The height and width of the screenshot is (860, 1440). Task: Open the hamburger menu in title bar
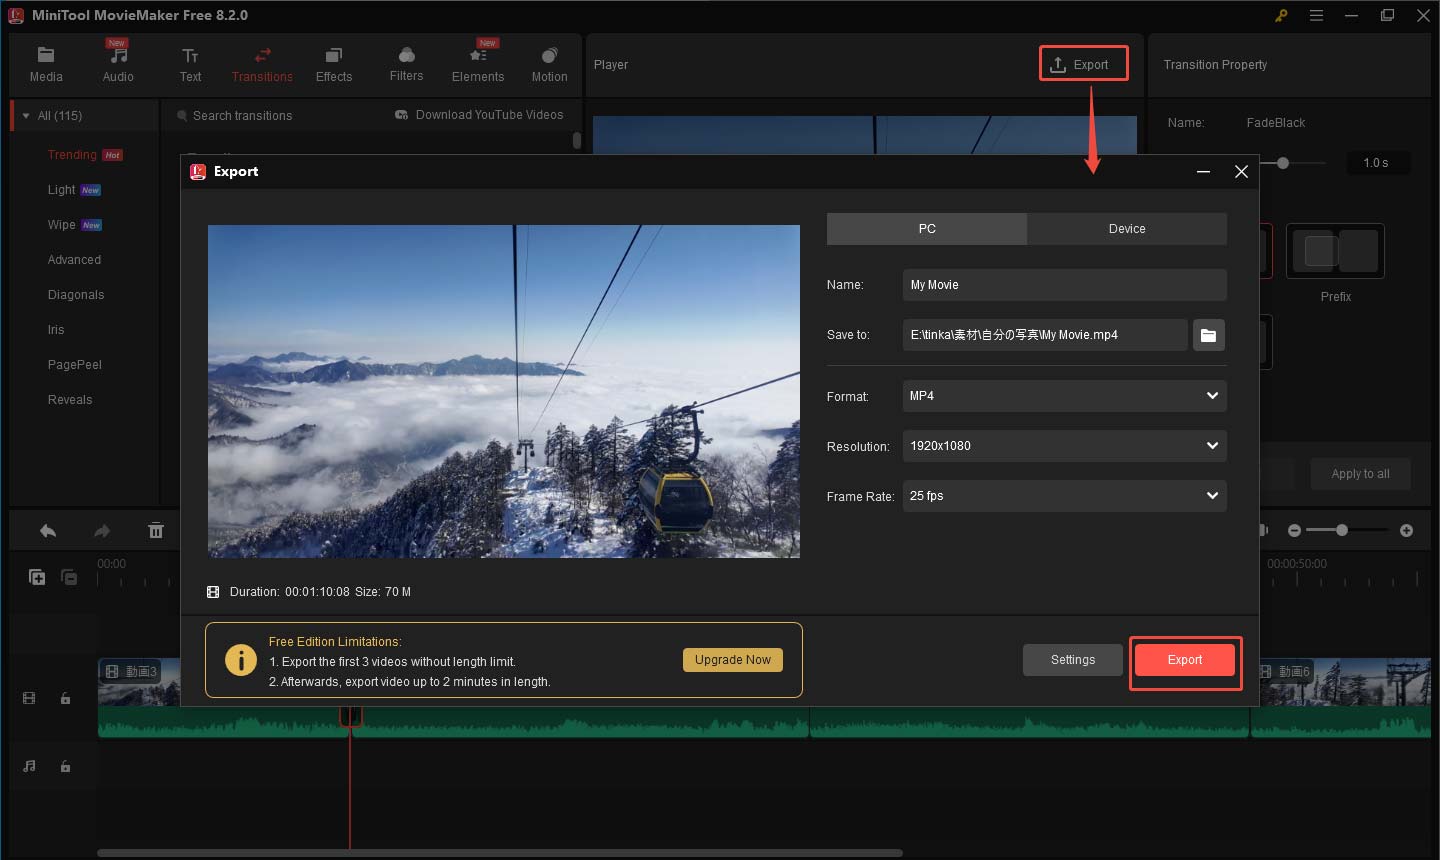[x=1317, y=15]
